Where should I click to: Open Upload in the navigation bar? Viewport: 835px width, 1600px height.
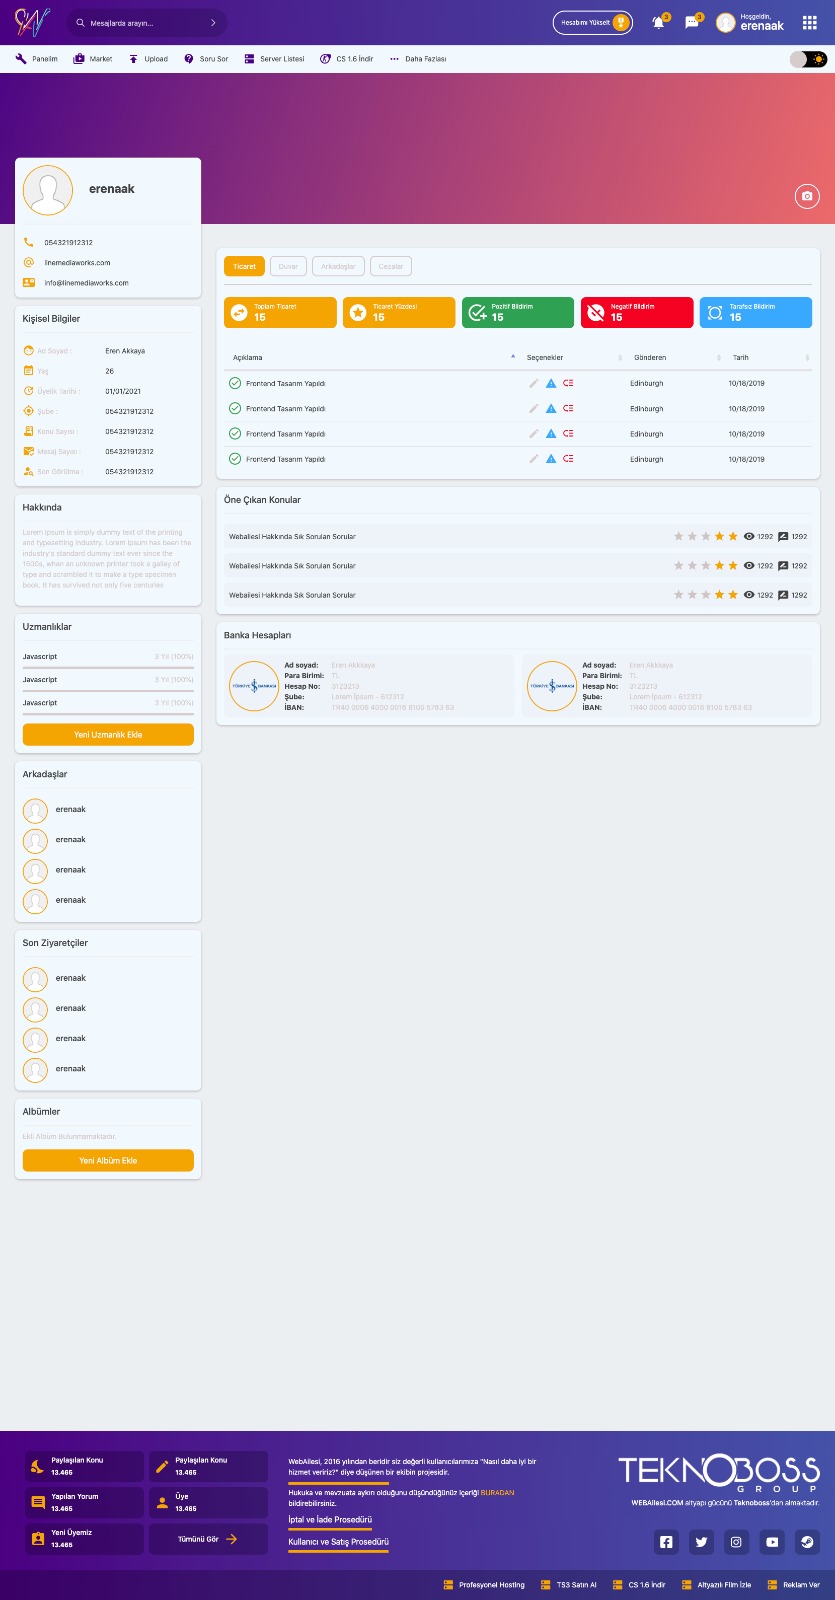click(x=148, y=59)
